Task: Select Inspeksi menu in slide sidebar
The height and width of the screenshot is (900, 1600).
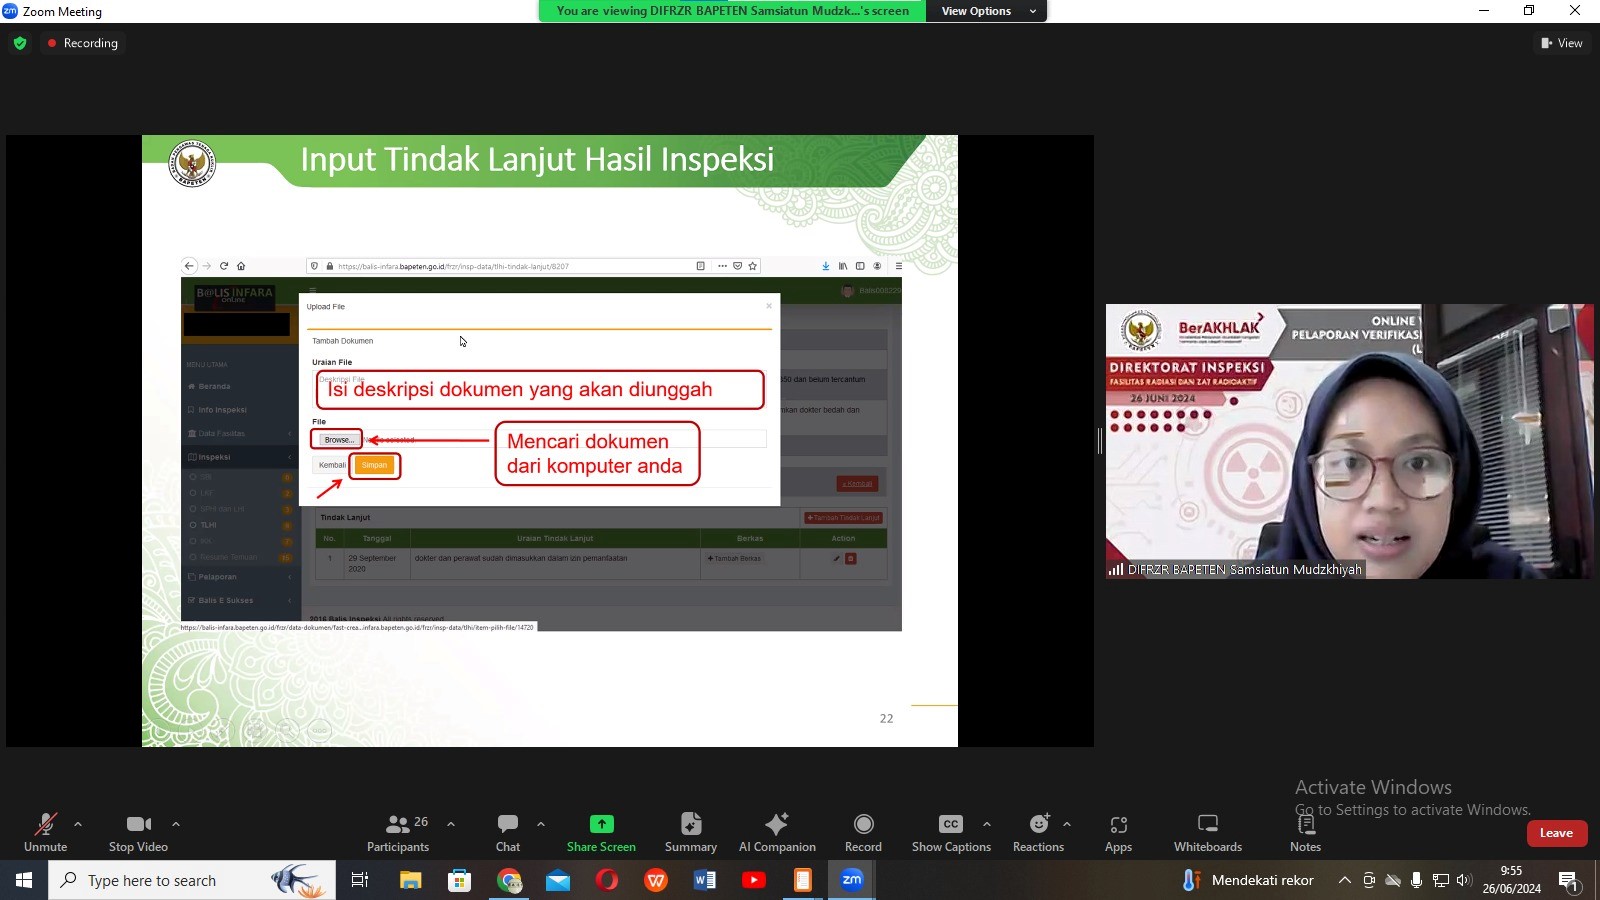Action: coord(240,457)
